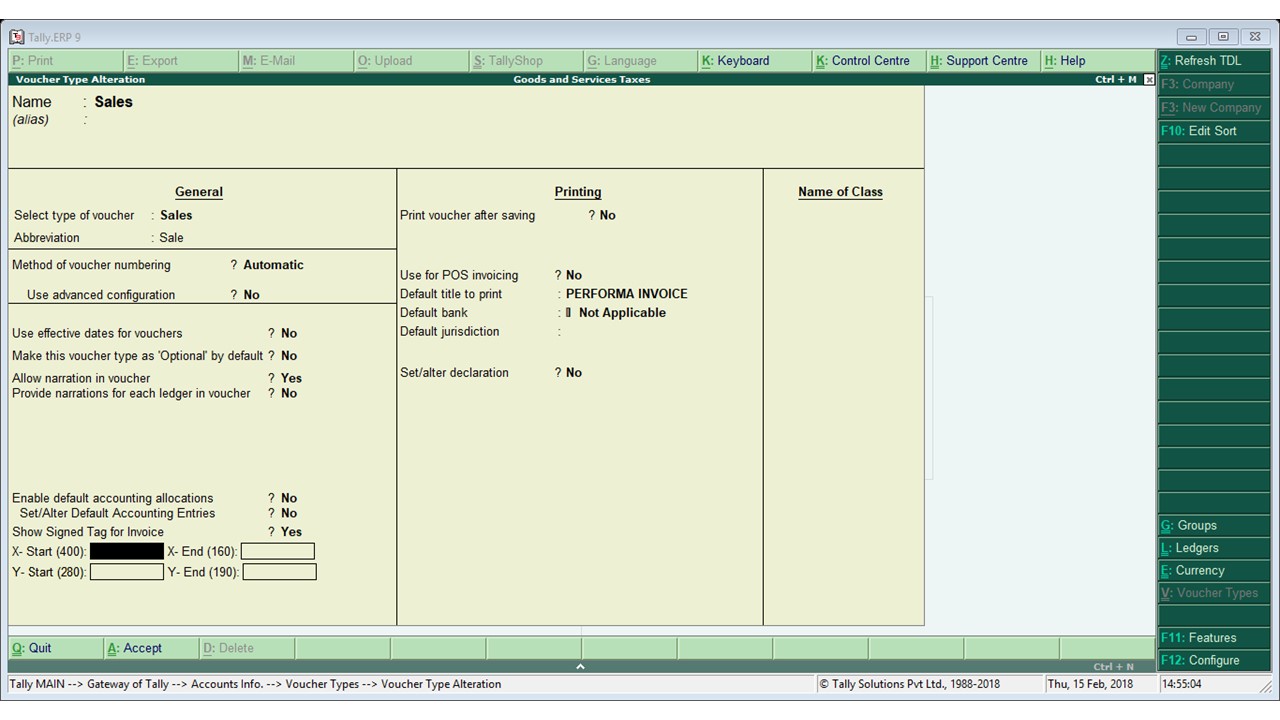
Task: Toggle 'Print voucher after saving' to Yes
Action: tap(607, 215)
